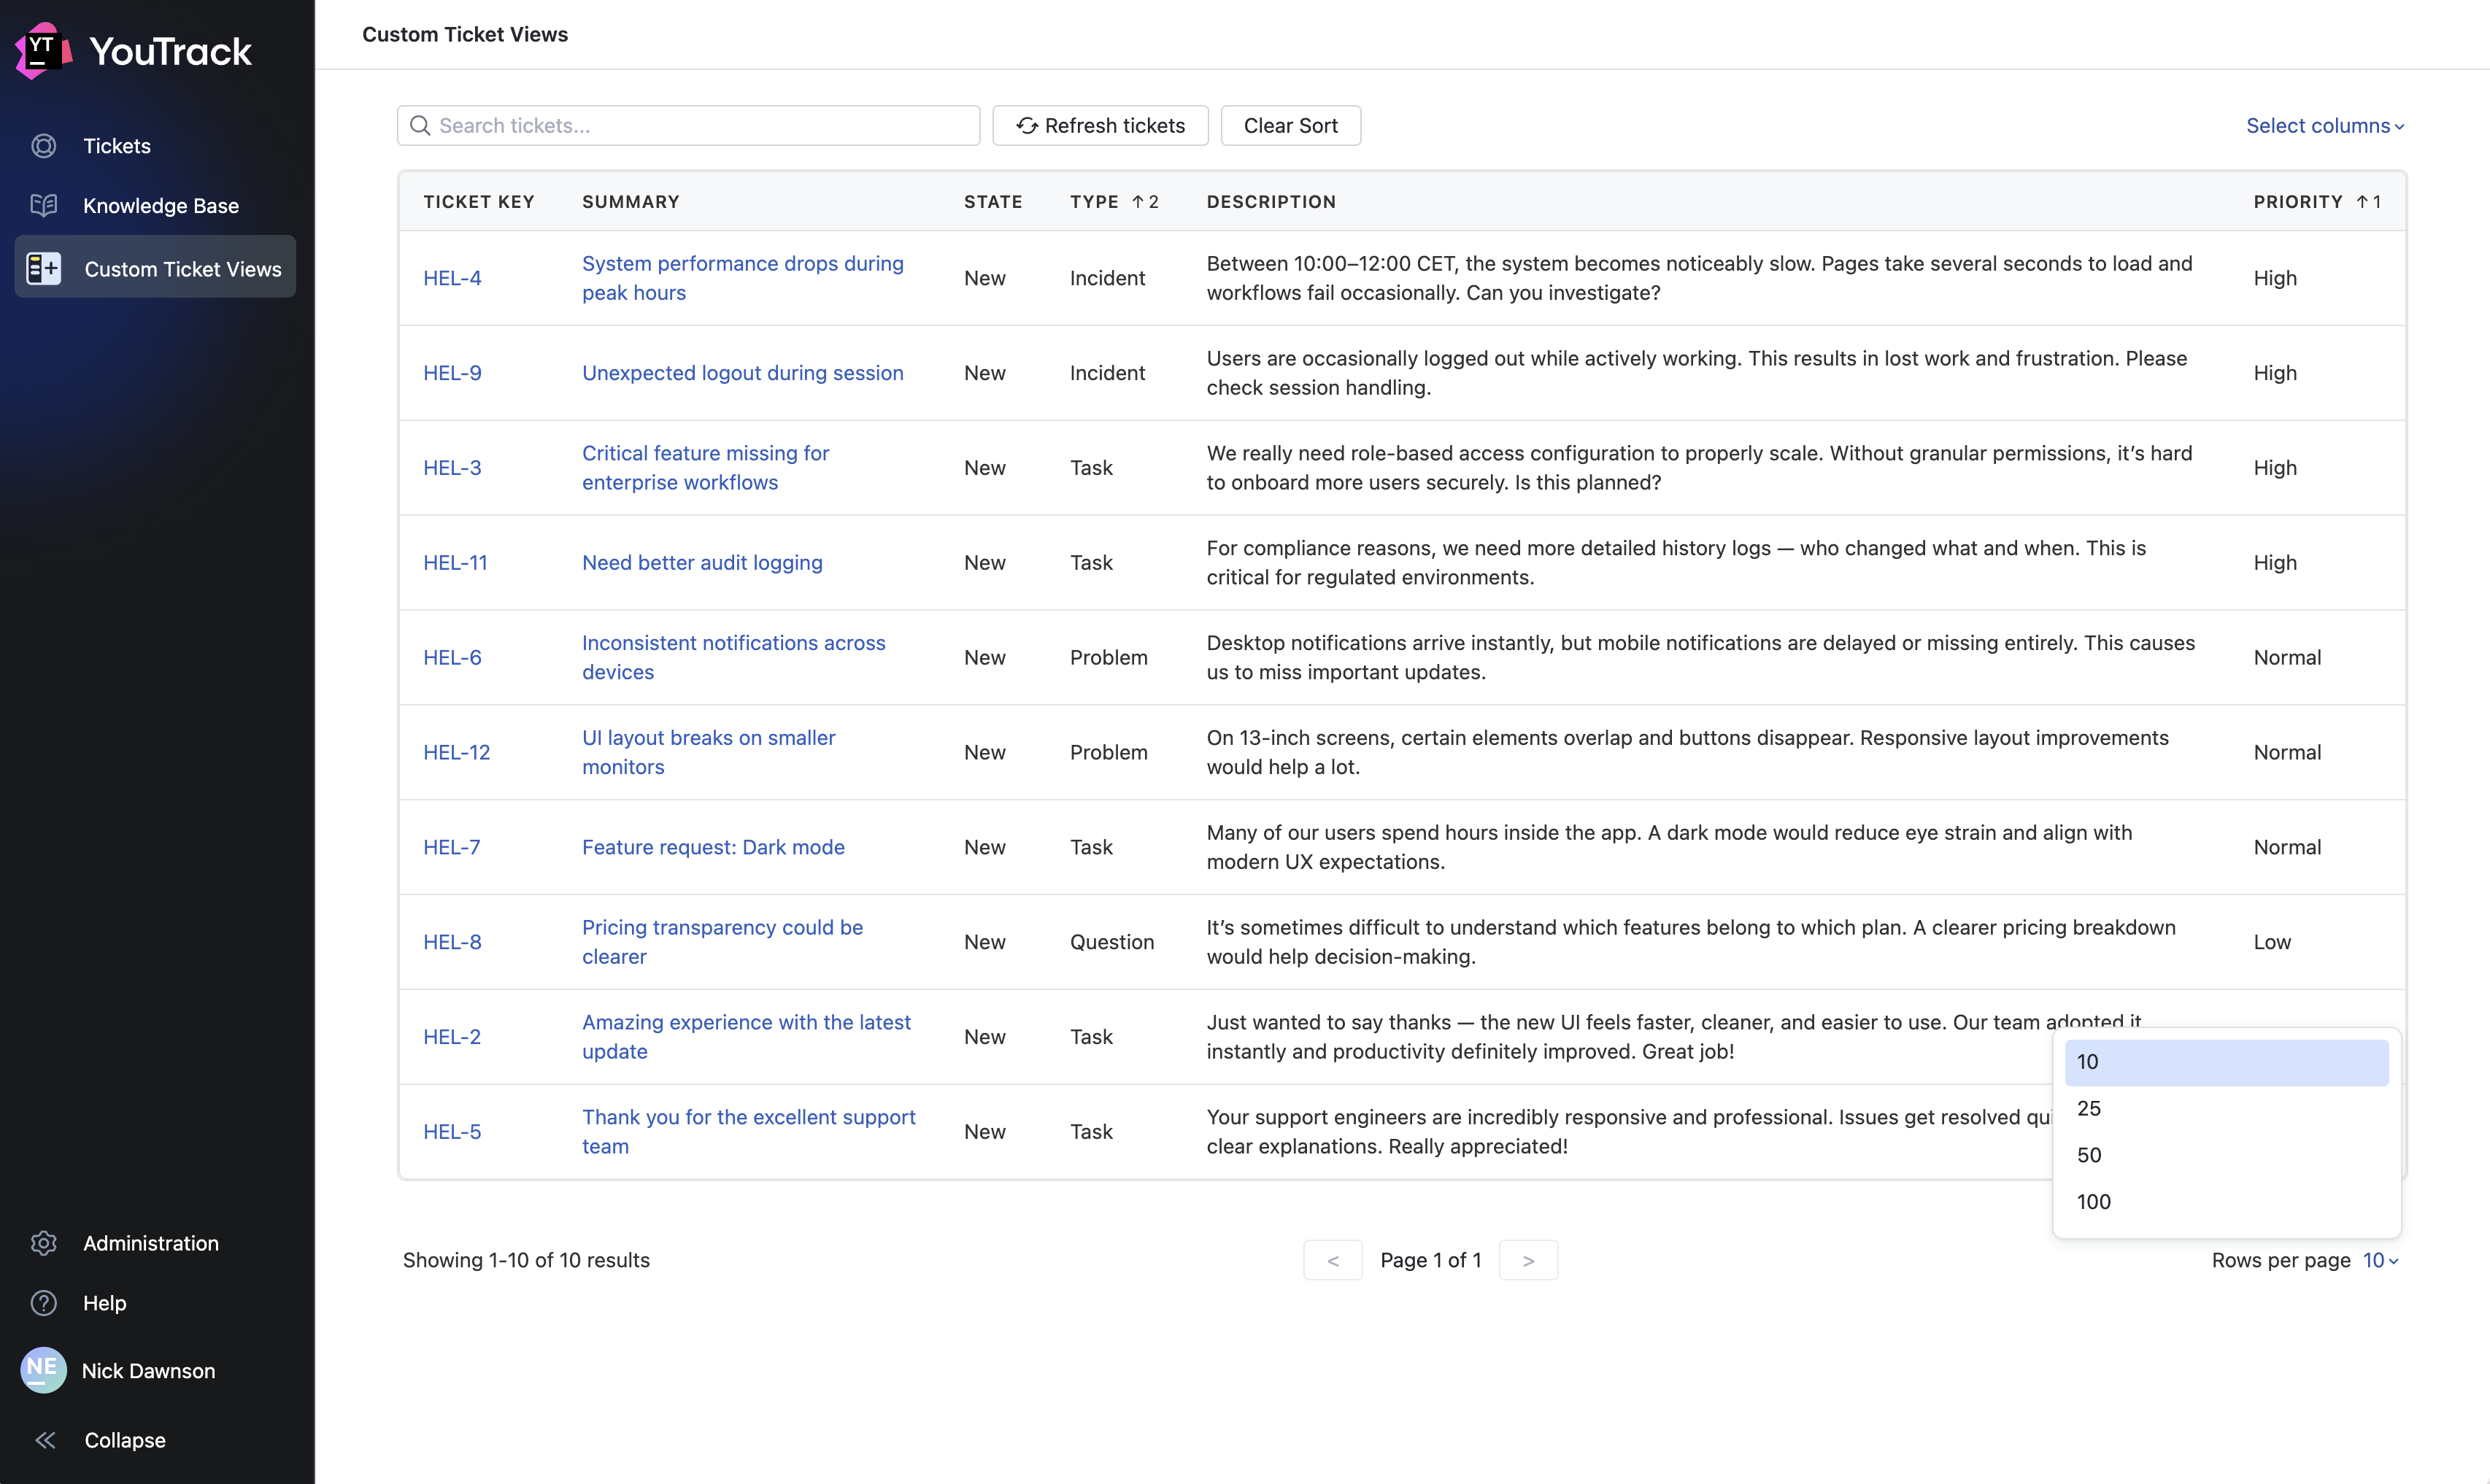Open ticket HEL-6 link

[452, 658]
